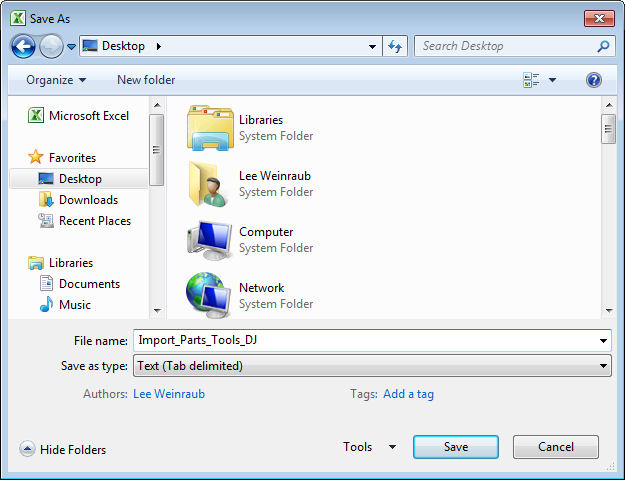This screenshot has width=625, height=480.
Task: Click the Favorites star icon
Action: click(x=35, y=157)
